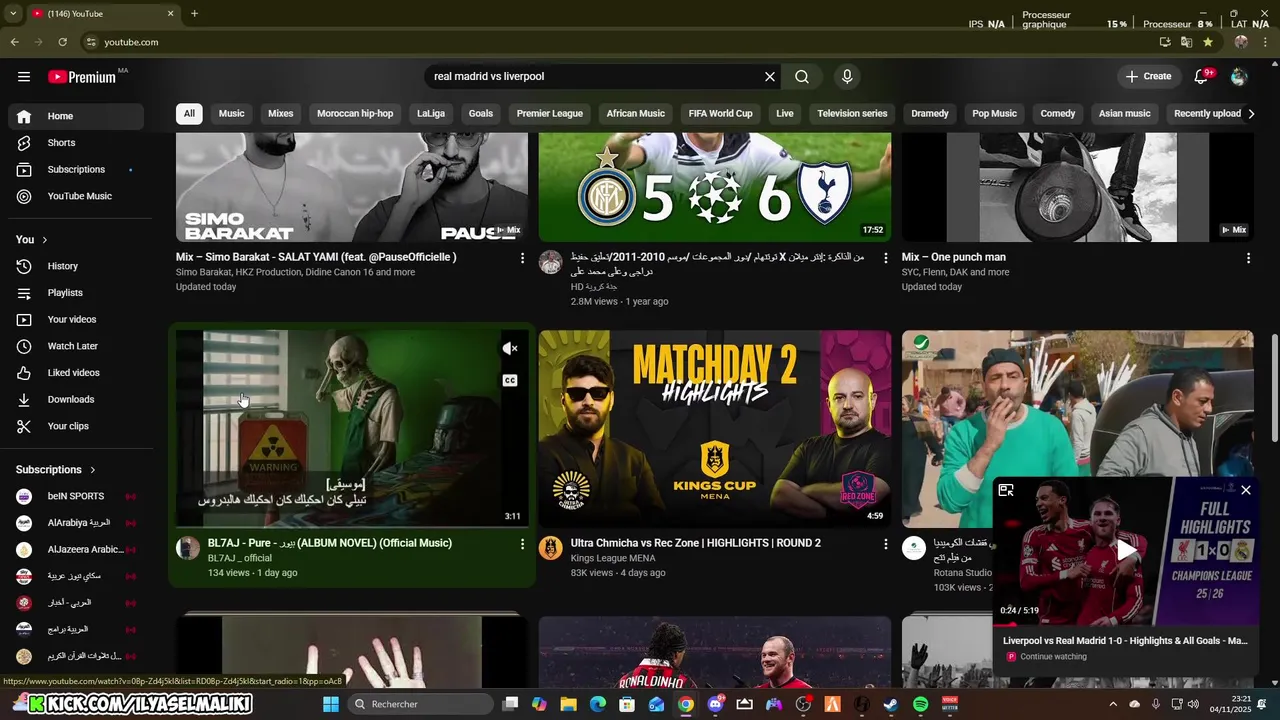This screenshot has width=1280, height=720.
Task: Clear the search box with X
Action: click(x=770, y=77)
